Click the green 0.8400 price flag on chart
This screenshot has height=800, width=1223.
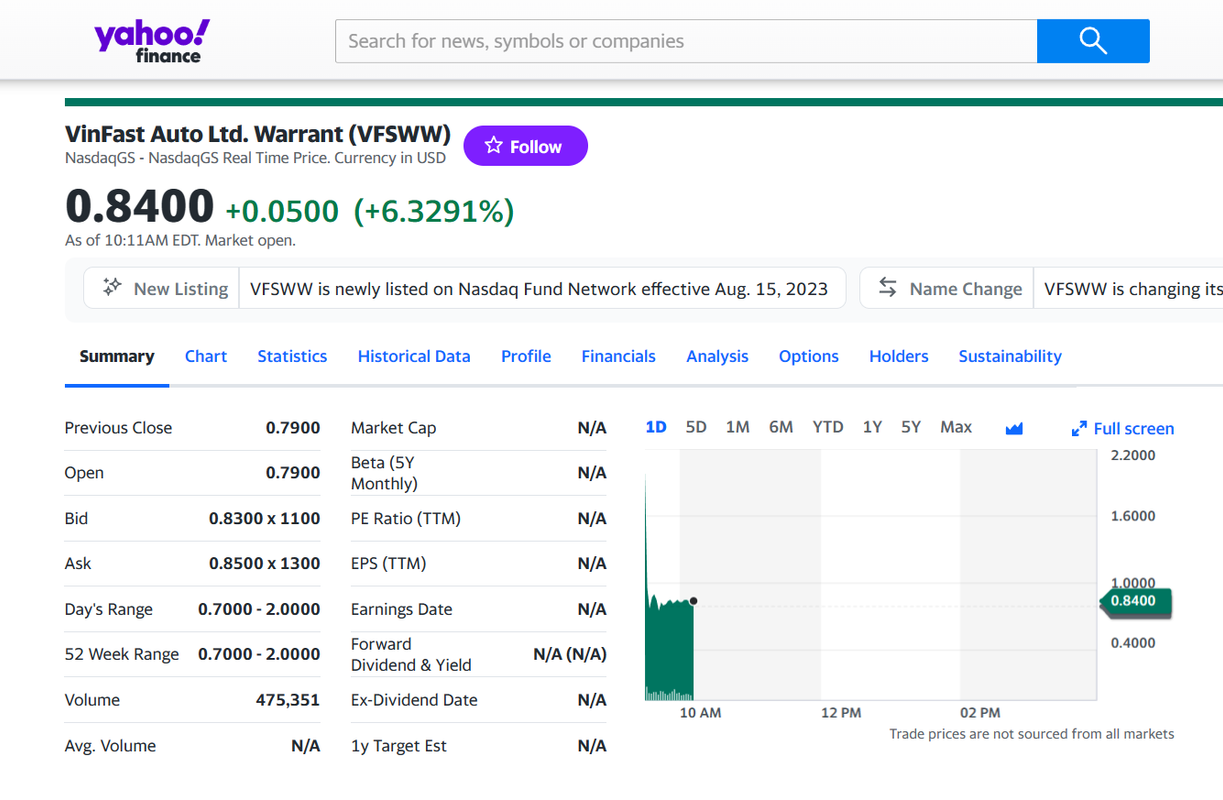pos(1134,601)
